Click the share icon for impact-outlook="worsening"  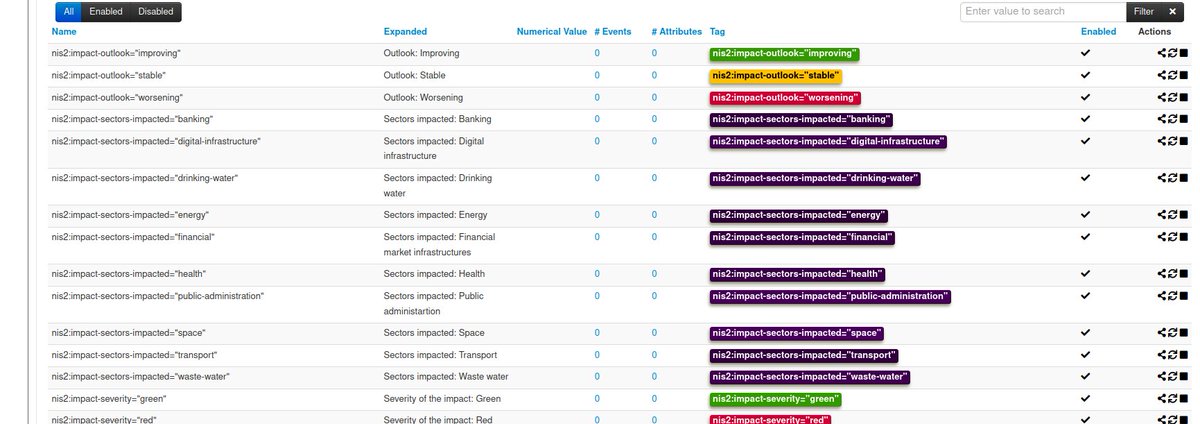[1162, 98]
